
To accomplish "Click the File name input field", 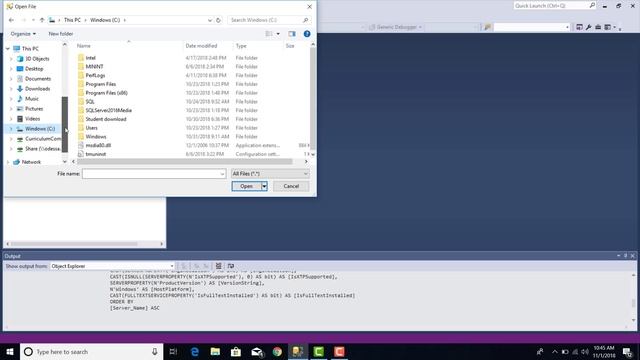I will (151, 174).
